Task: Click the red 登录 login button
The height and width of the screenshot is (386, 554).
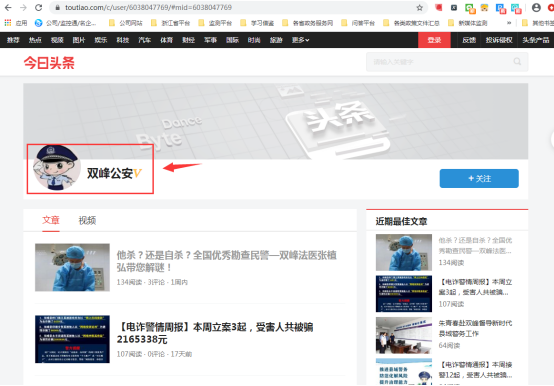Action: point(434,40)
